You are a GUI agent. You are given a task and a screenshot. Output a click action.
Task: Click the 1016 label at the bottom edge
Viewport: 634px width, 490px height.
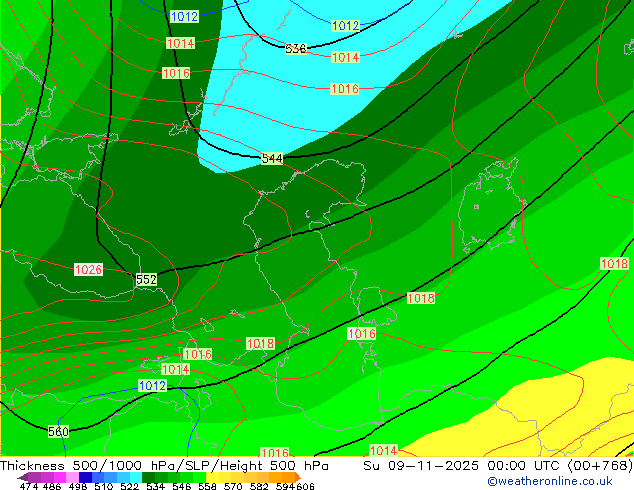(275, 452)
